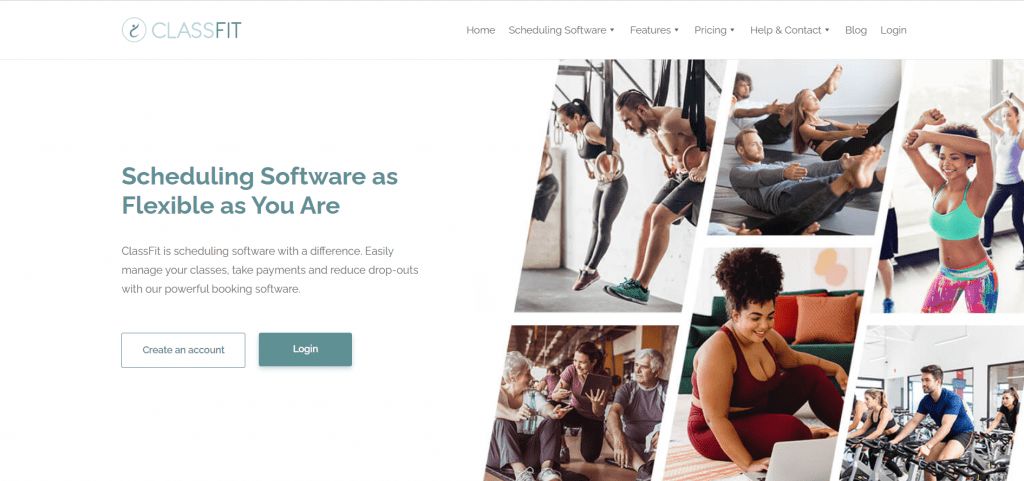This screenshot has width=1024, height=481.
Task: Click the ClassFit circular logo icon
Action: tap(134, 30)
